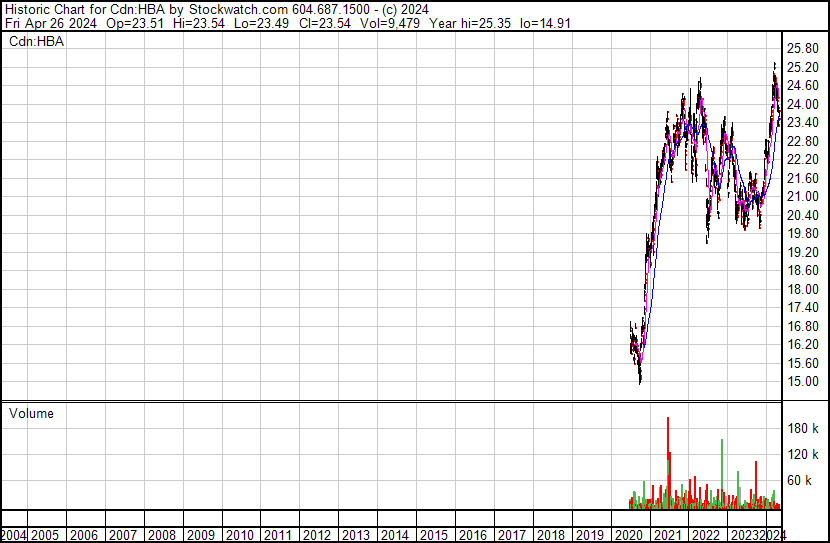Select the 20.40 price level label

tap(803, 215)
